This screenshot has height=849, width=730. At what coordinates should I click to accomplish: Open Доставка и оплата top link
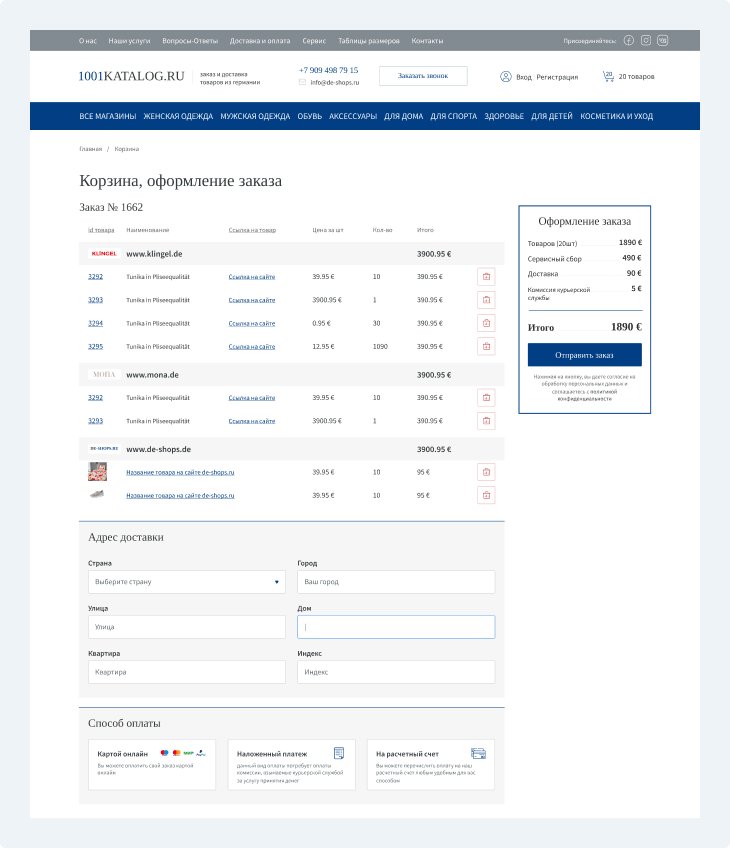click(x=260, y=41)
